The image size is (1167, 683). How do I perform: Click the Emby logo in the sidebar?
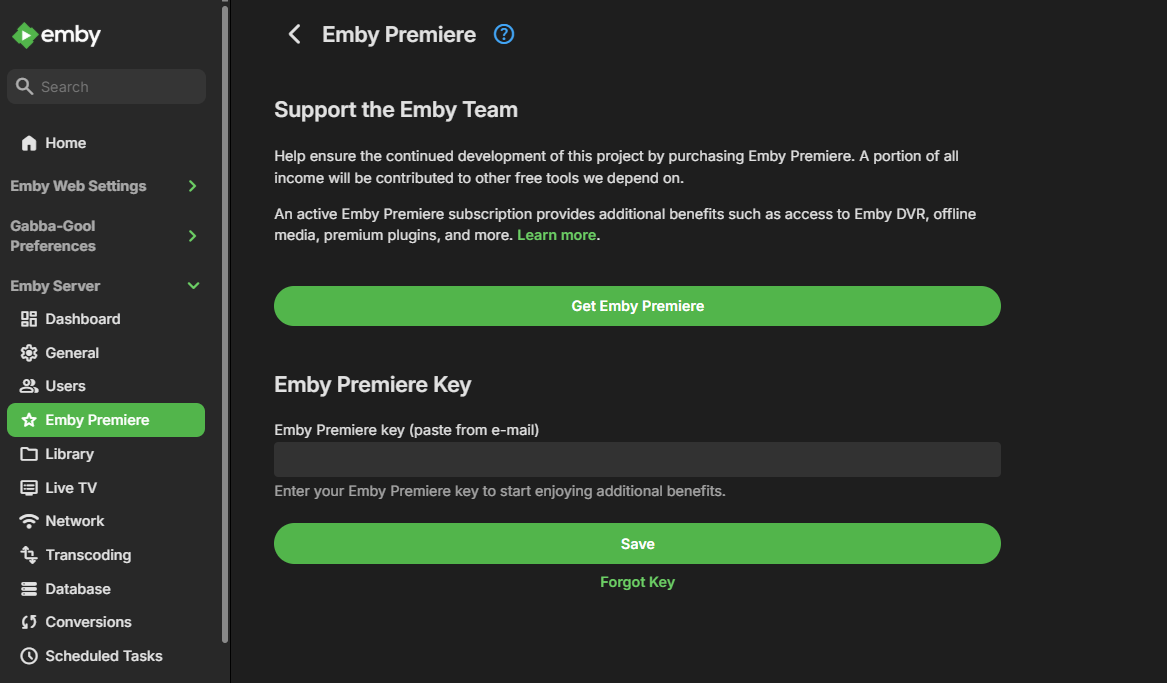point(57,36)
